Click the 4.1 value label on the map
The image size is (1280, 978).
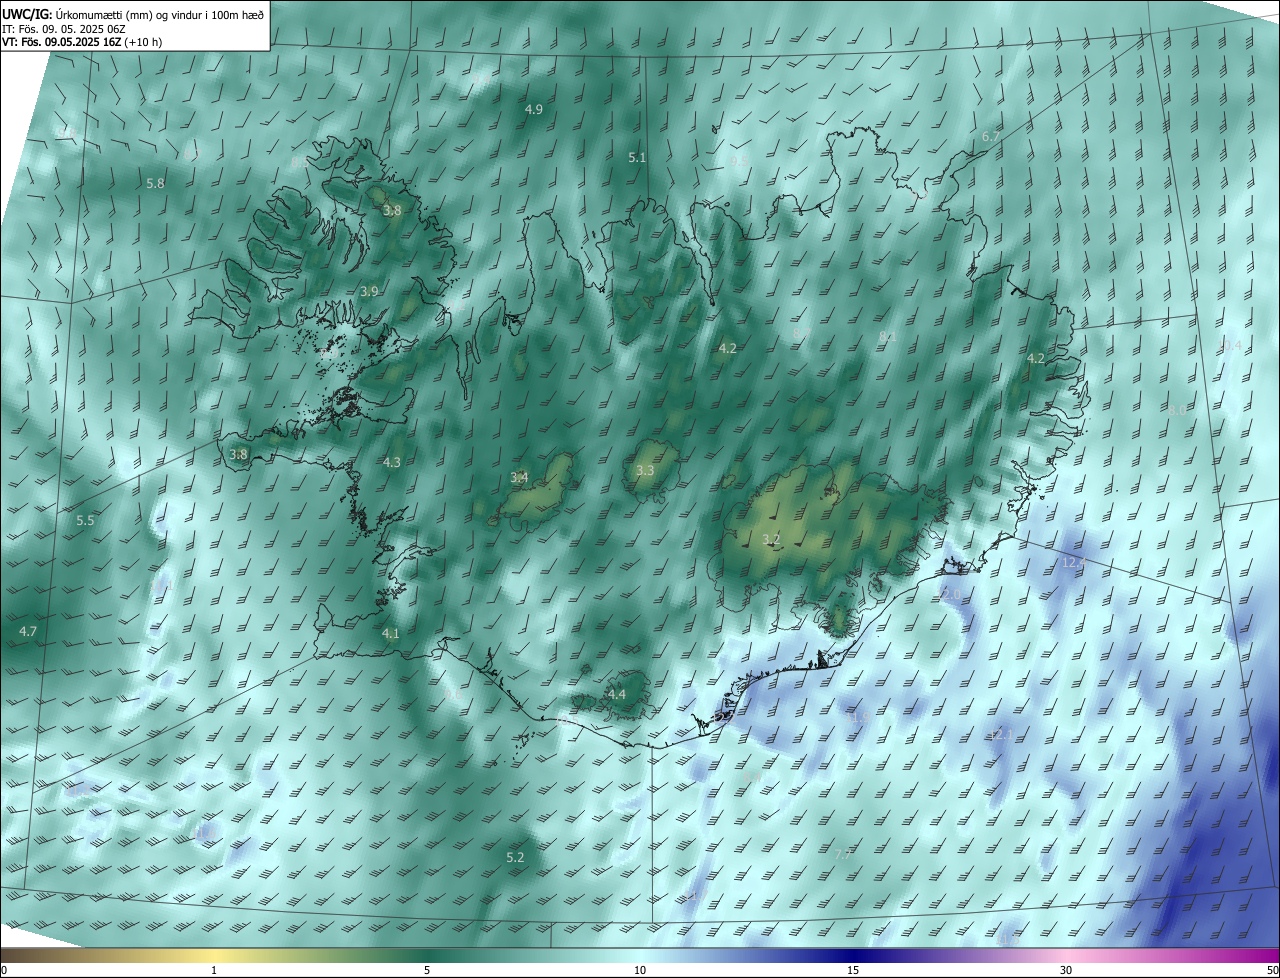[x=390, y=633]
